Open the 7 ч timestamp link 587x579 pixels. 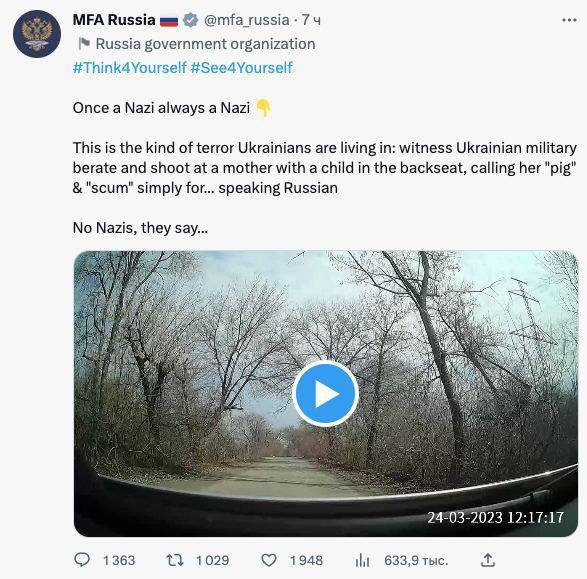[311, 20]
